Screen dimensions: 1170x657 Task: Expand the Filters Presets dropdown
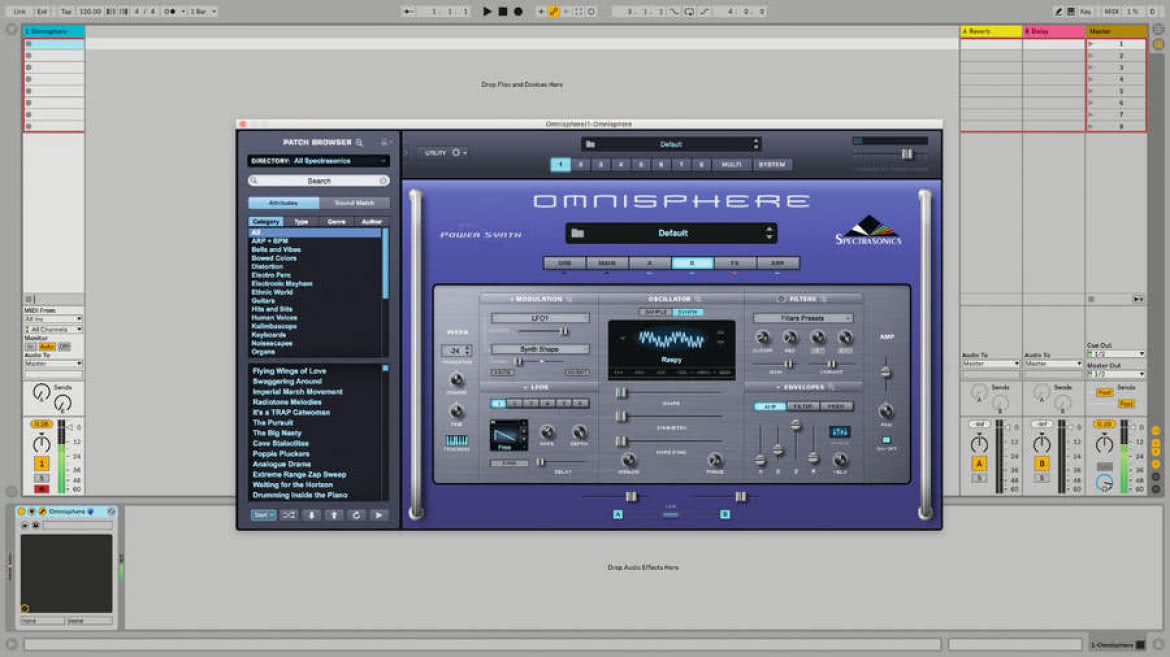[x=802, y=318]
